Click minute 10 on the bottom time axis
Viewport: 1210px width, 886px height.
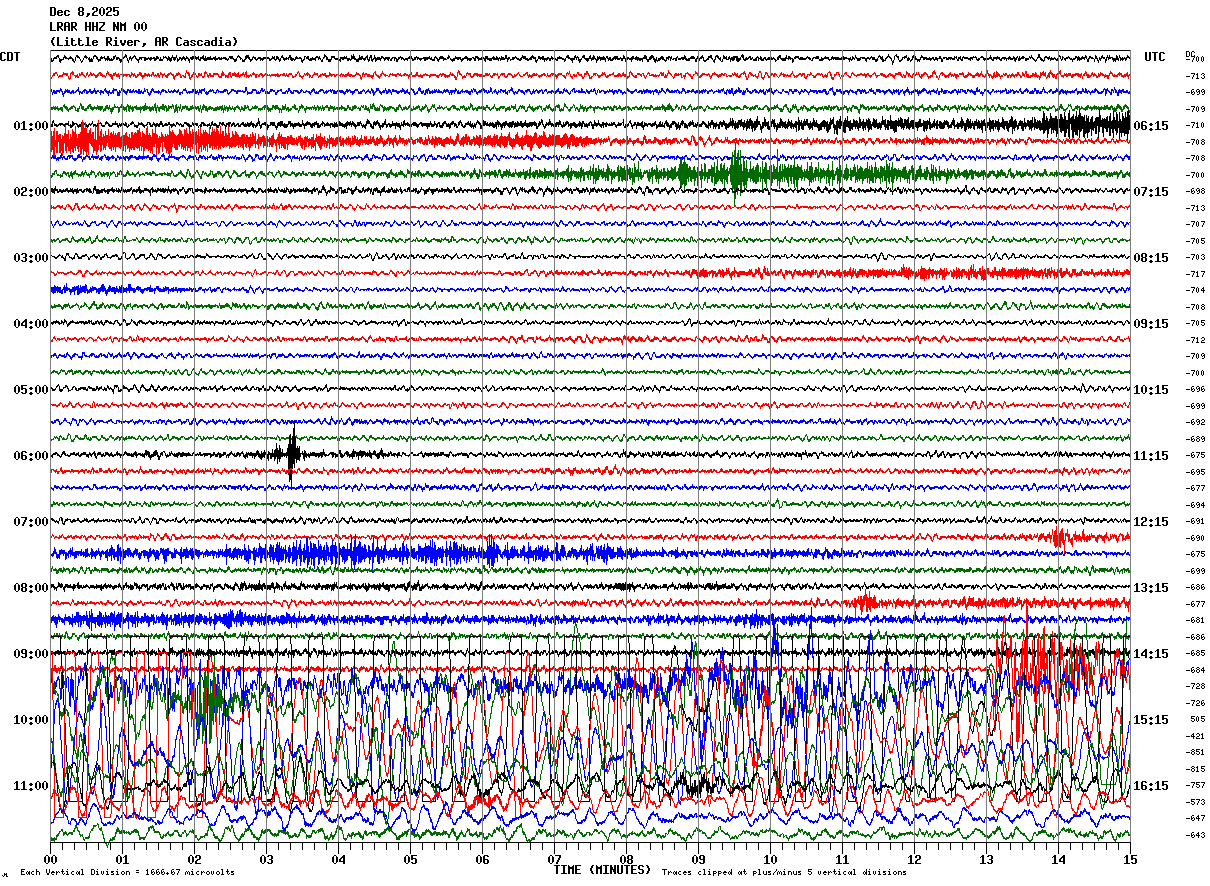pos(770,859)
